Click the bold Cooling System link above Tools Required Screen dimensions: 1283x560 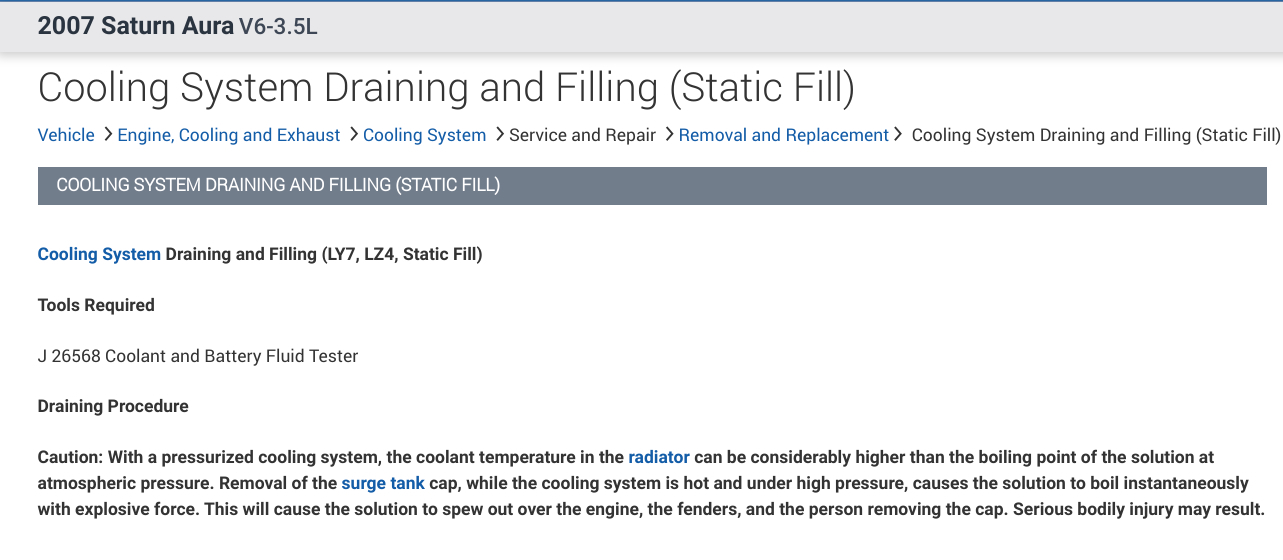click(99, 254)
